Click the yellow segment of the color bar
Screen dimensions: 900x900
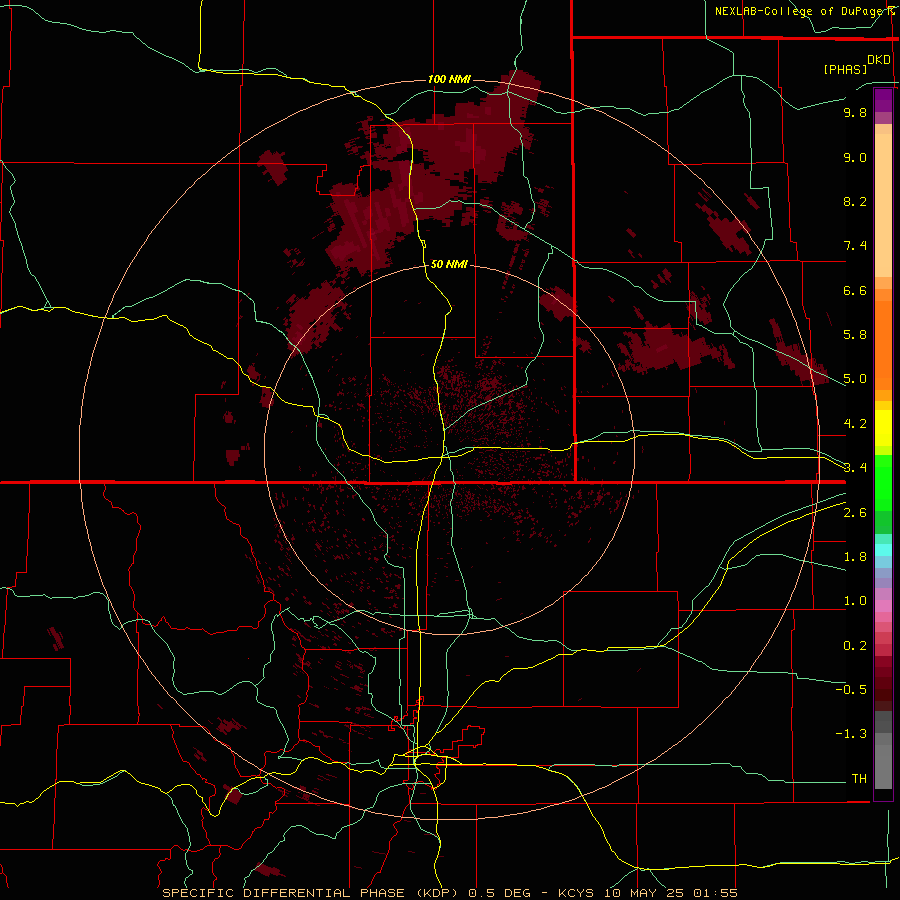pos(883,428)
